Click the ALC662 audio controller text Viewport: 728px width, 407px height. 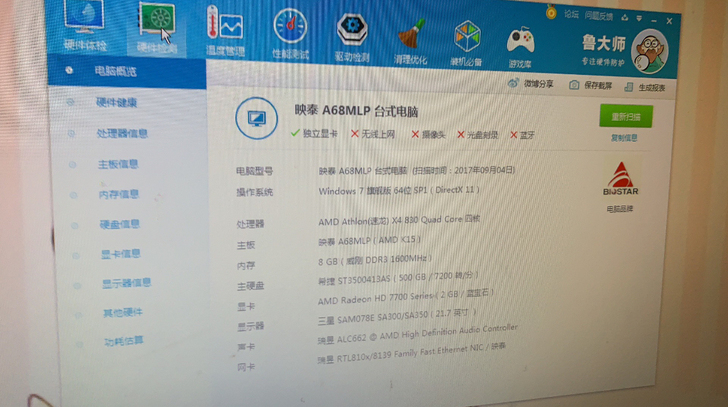417,334
